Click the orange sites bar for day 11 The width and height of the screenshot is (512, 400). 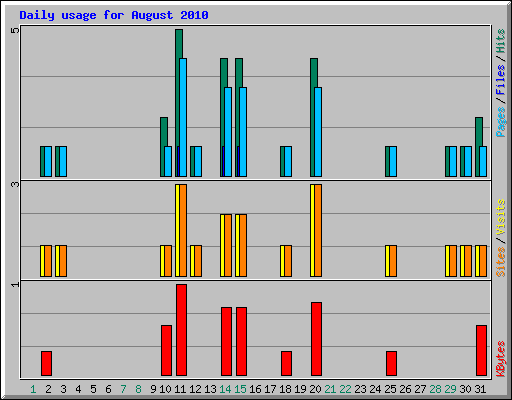[183, 230]
